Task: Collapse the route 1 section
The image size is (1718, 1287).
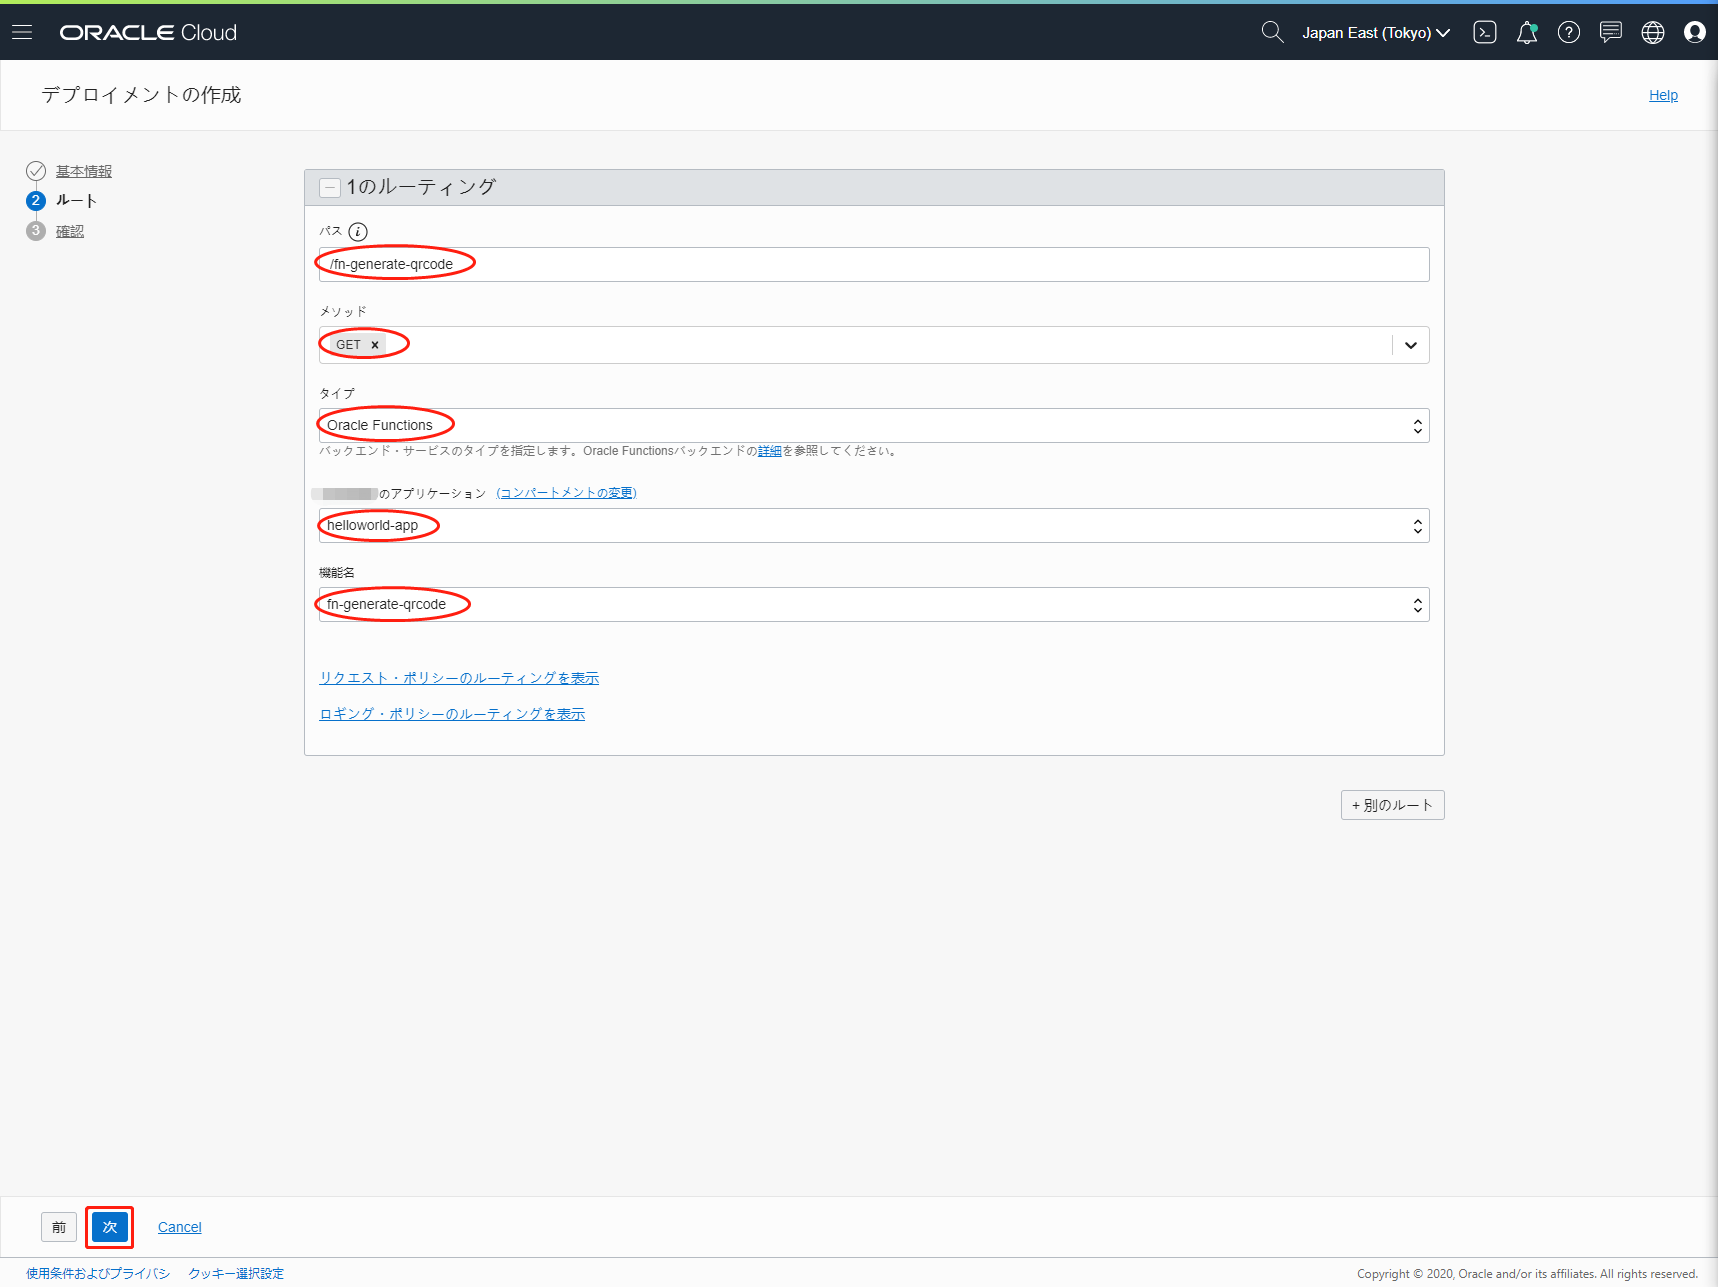Action: point(330,188)
